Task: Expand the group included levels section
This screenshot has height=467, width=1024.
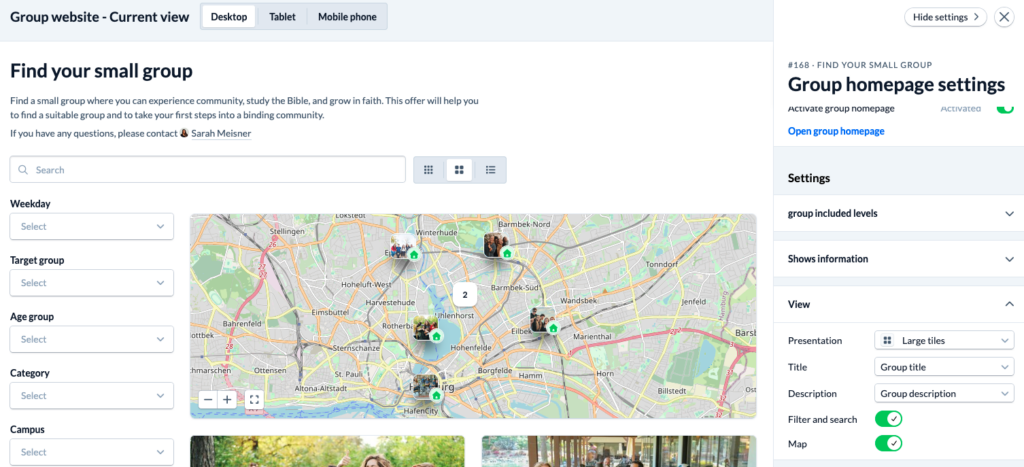Action: pyautogui.click(x=899, y=214)
